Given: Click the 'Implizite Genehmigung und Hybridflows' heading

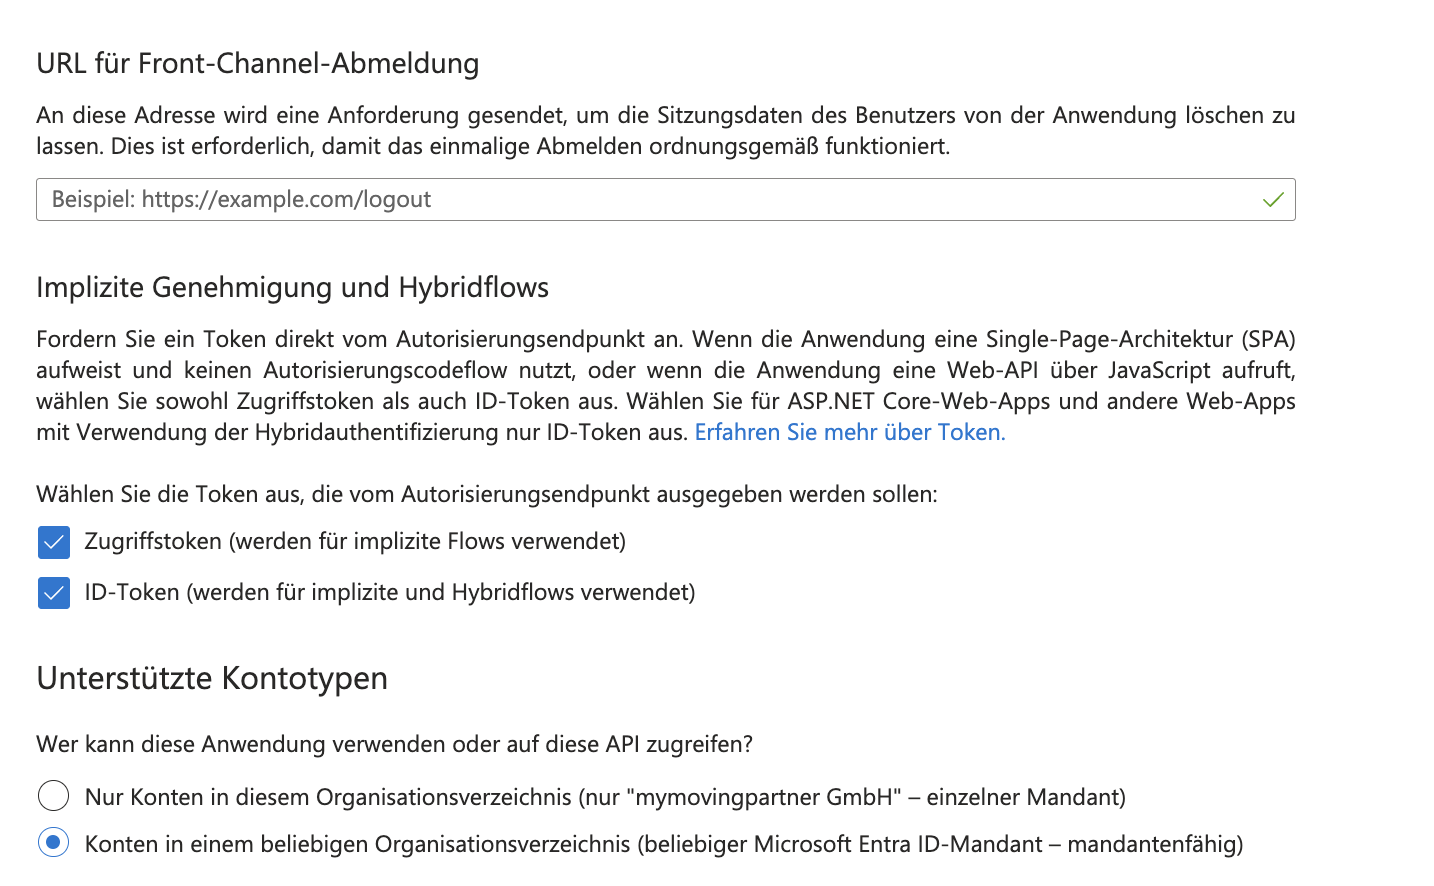Looking at the screenshot, I should (293, 288).
